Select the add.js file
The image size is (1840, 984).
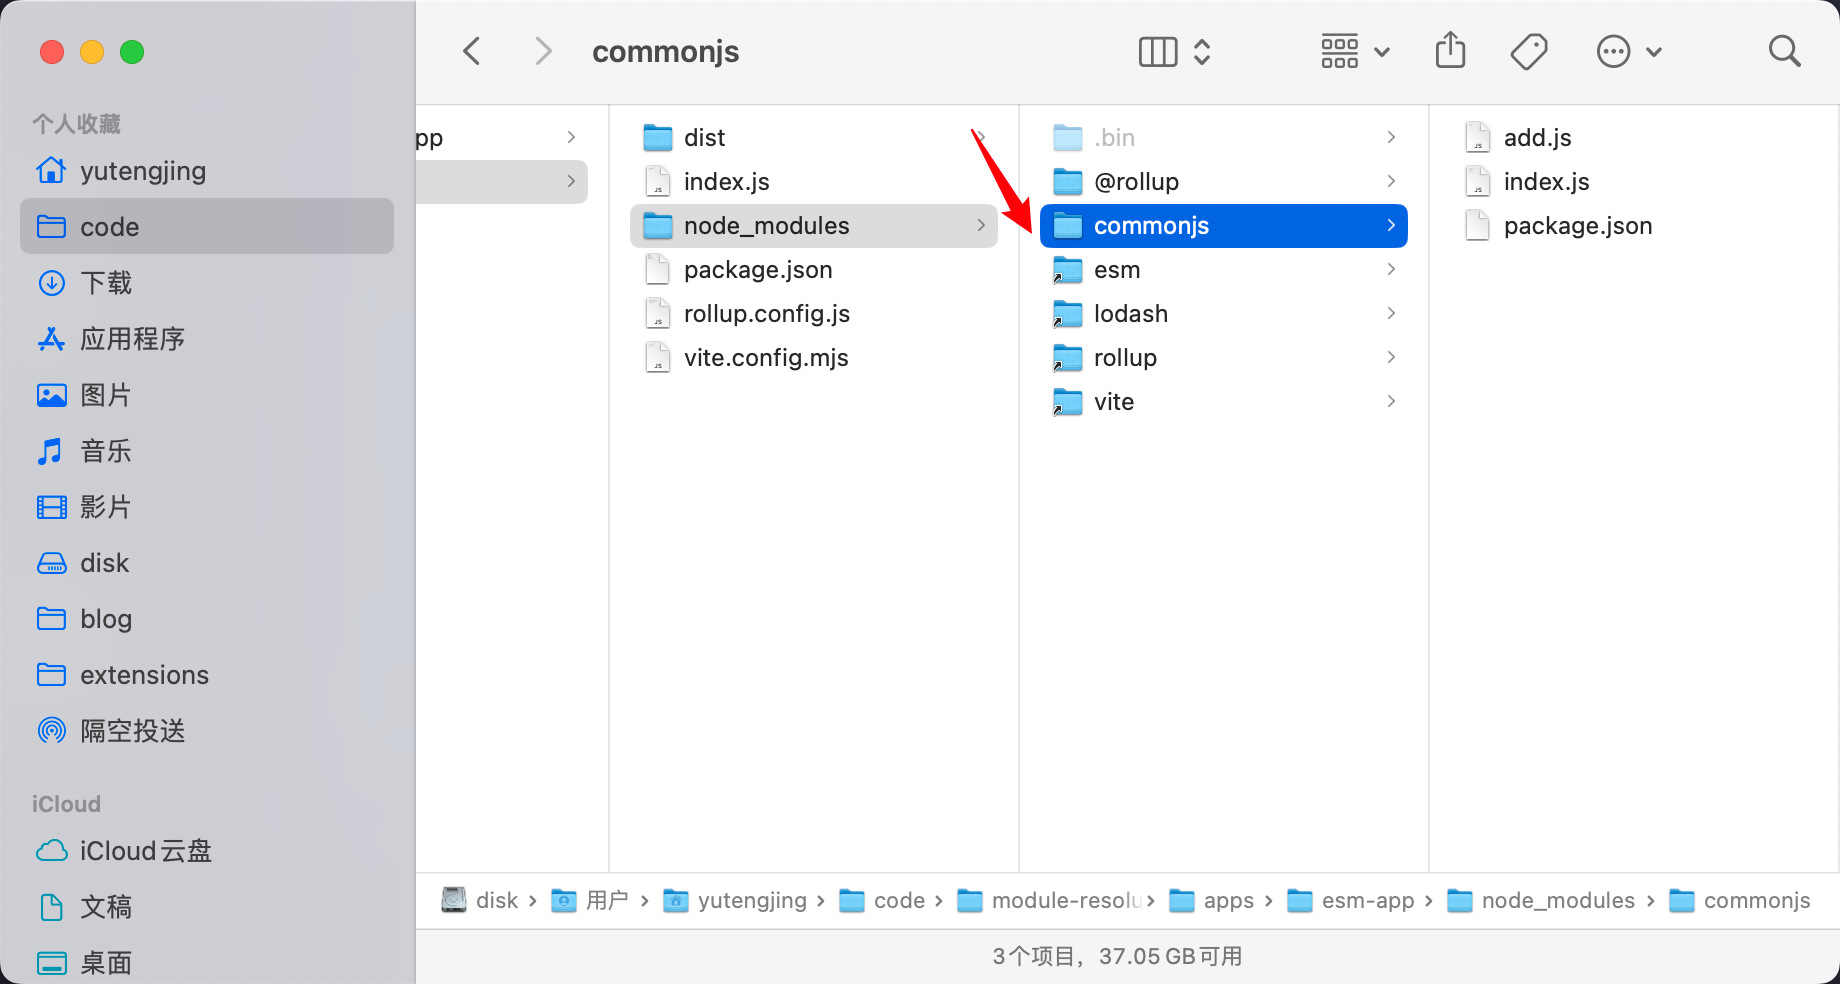tap(1537, 137)
